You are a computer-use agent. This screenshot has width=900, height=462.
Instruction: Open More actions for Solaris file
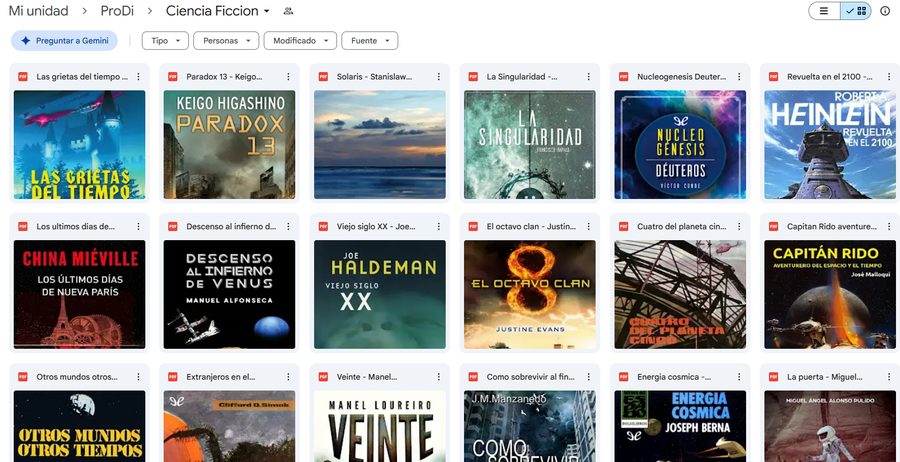point(439,77)
